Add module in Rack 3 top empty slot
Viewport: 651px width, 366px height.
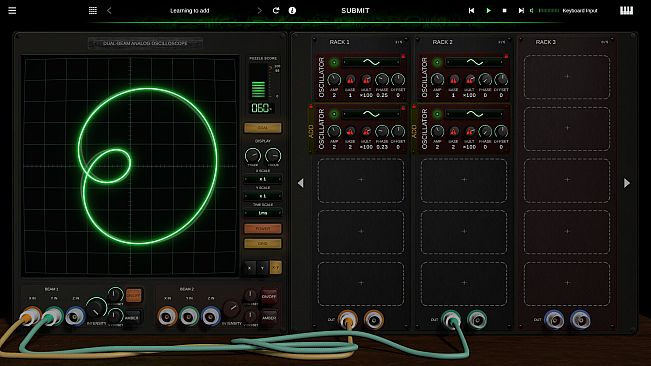567,76
